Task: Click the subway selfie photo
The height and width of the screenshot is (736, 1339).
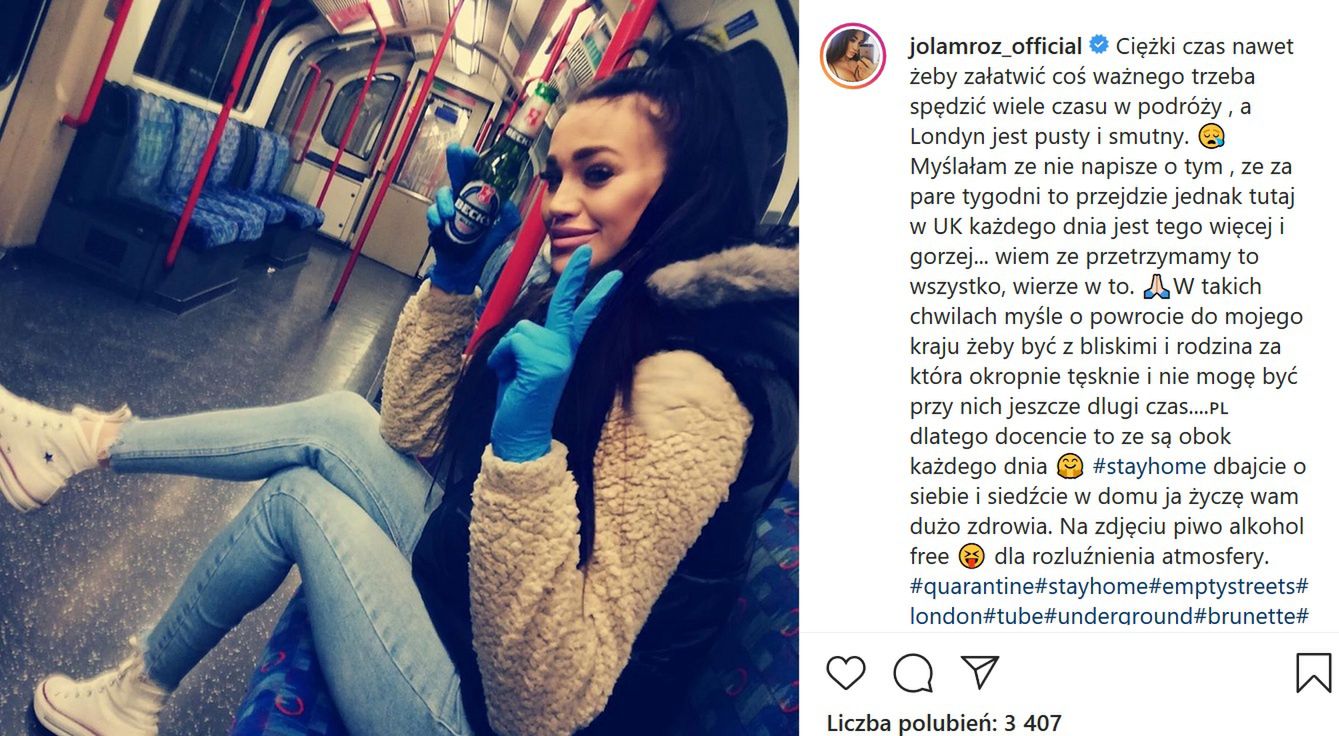Action: pyautogui.click(x=399, y=368)
